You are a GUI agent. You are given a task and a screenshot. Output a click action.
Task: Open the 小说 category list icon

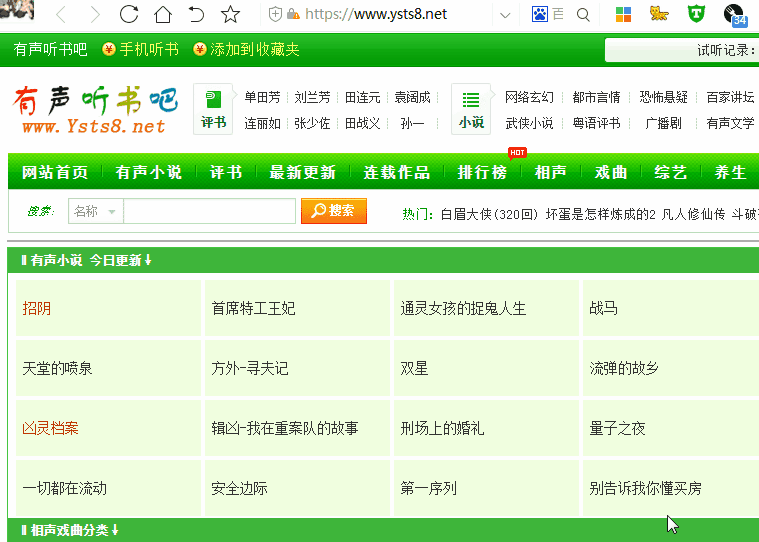pos(471,108)
